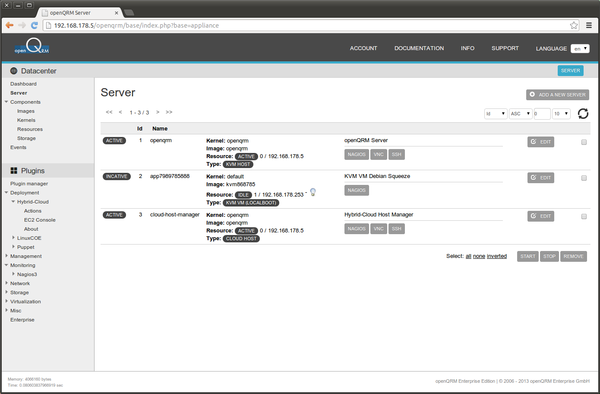Screen dimensions: 600x394
Task: Expand the LinuxCOE tree node
Action: click(13, 238)
